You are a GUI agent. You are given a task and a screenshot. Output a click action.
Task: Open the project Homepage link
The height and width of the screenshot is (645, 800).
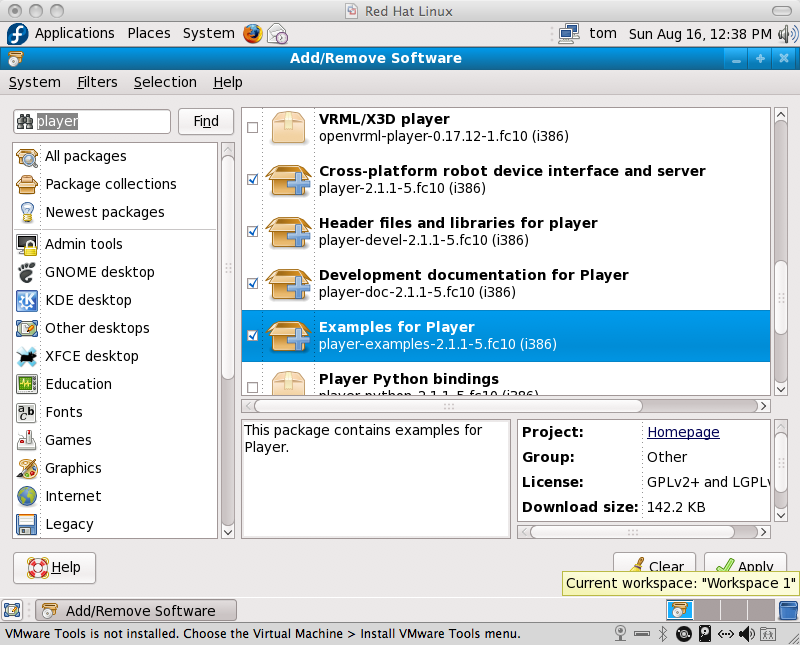pyautogui.click(x=683, y=432)
